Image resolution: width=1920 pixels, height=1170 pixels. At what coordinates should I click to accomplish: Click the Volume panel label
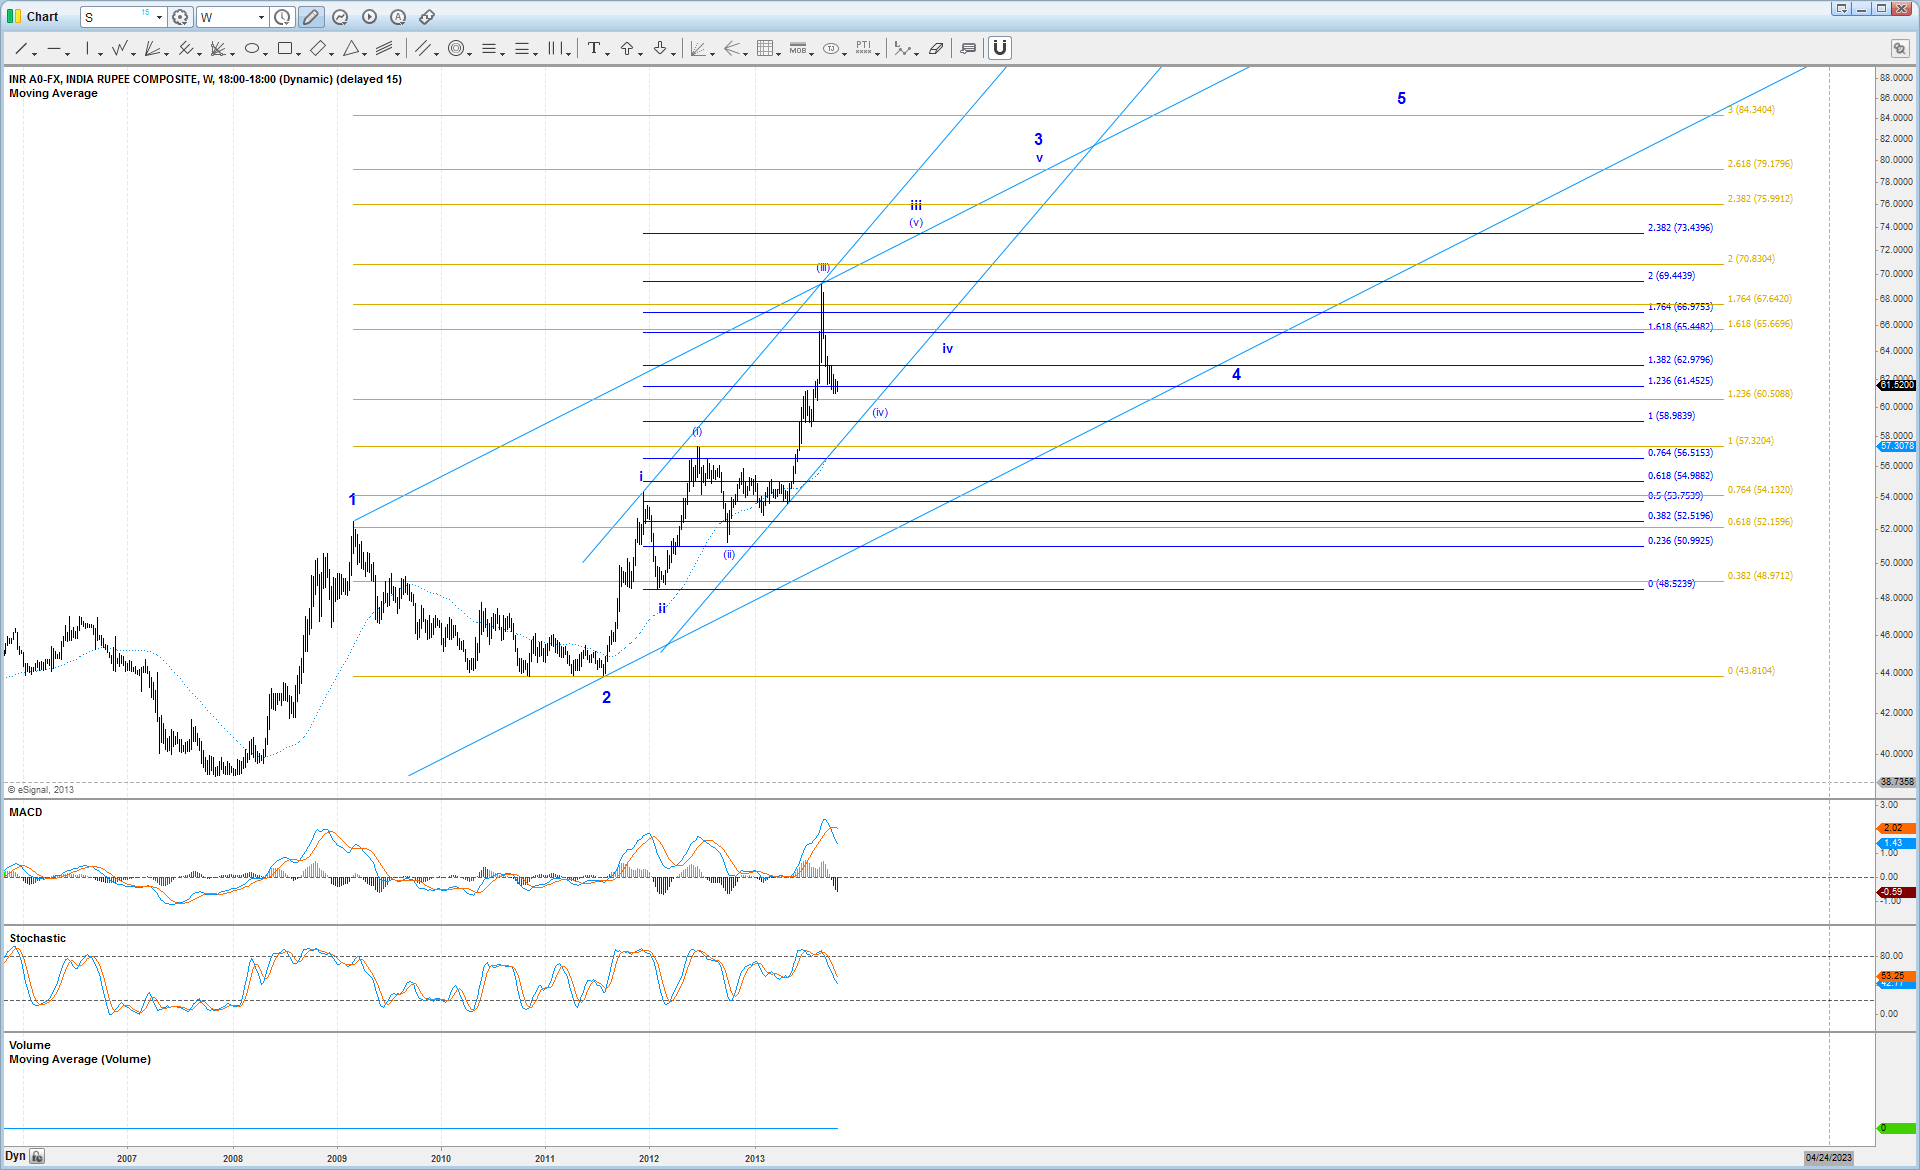point(30,1045)
